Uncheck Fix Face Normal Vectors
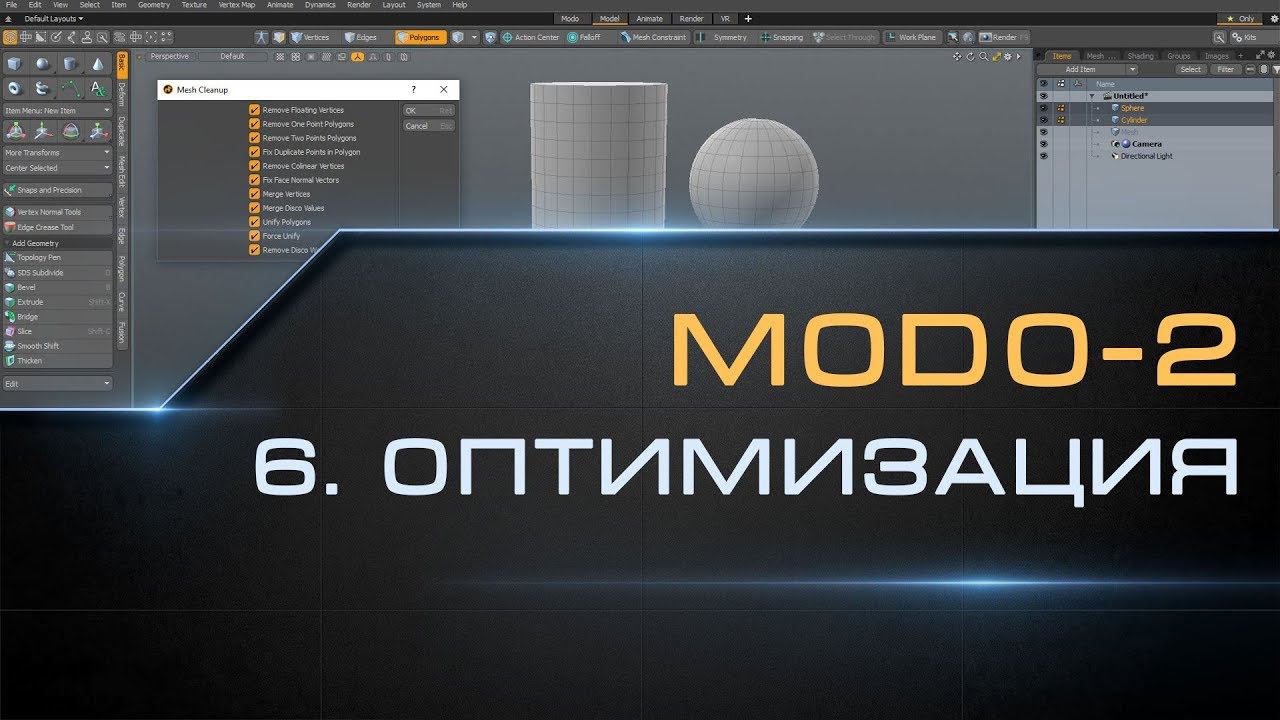The width and height of the screenshot is (1280, 720). (x=254, y=180)
